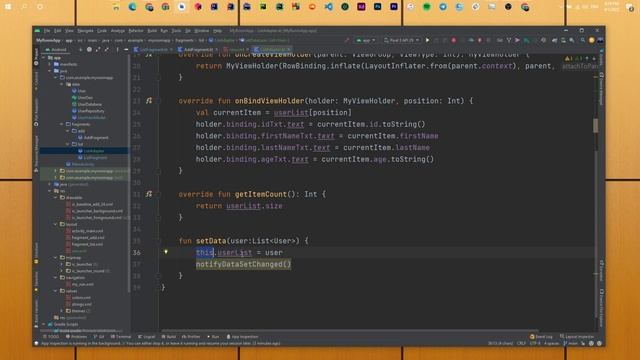Open the Logcat tool window button
The image size is (640, 360).
coord(147,337)
